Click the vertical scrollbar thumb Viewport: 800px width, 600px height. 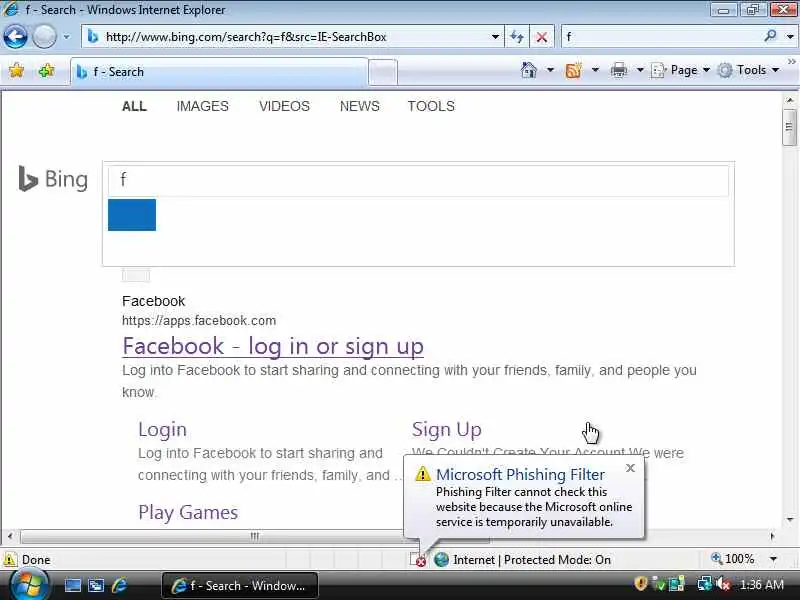789,127
